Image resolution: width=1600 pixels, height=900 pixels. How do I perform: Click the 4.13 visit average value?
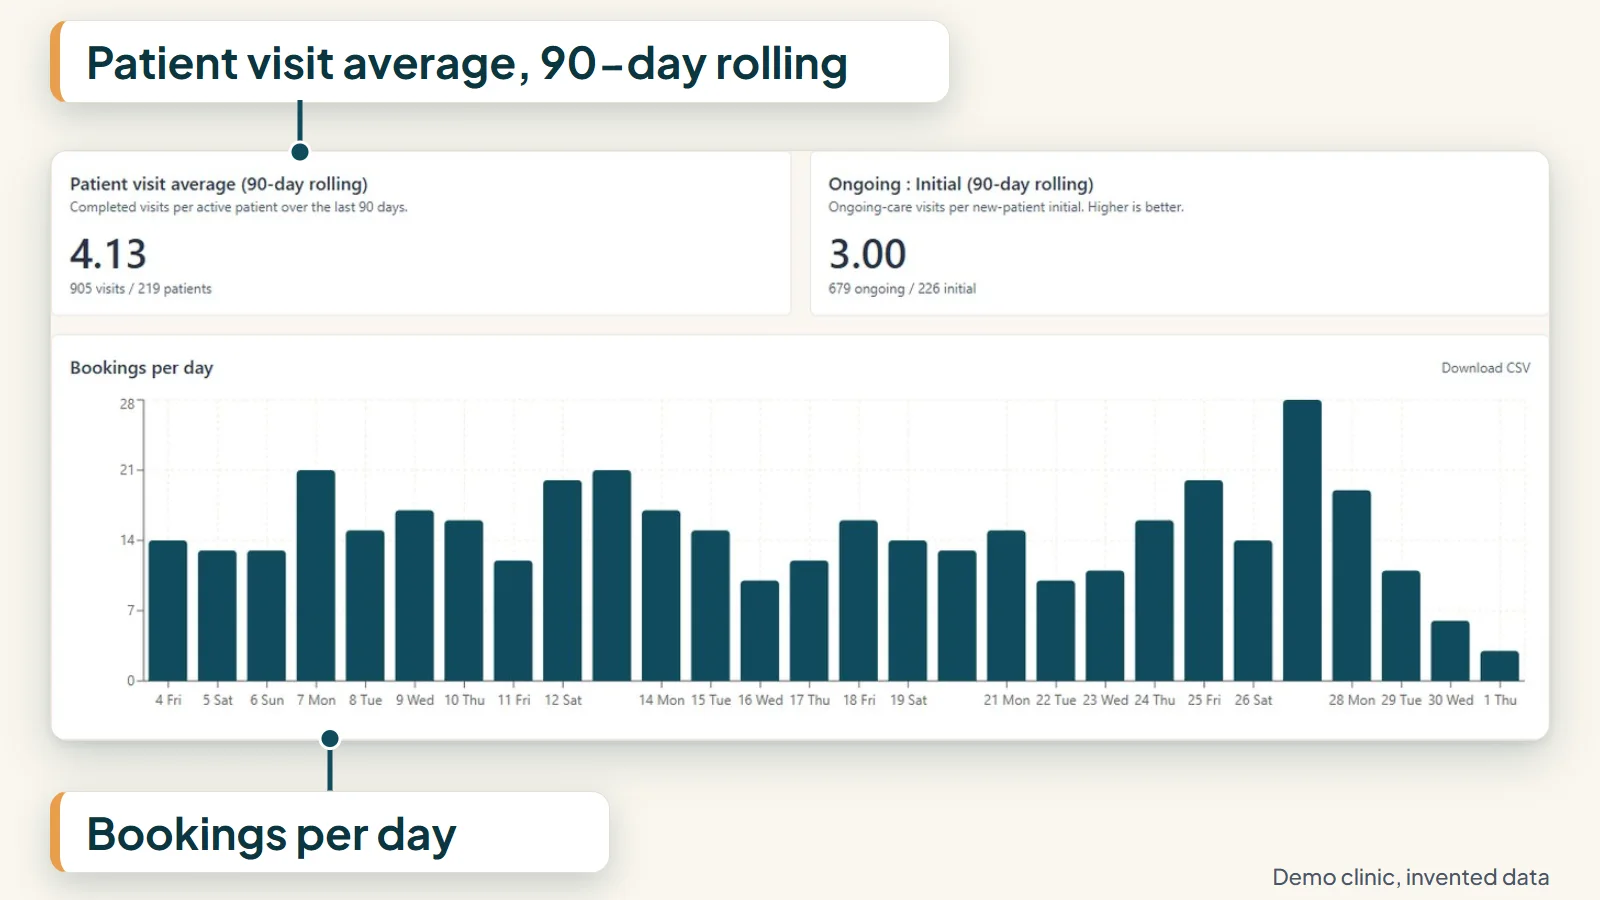pyautogui.click(x=108, y=254)
